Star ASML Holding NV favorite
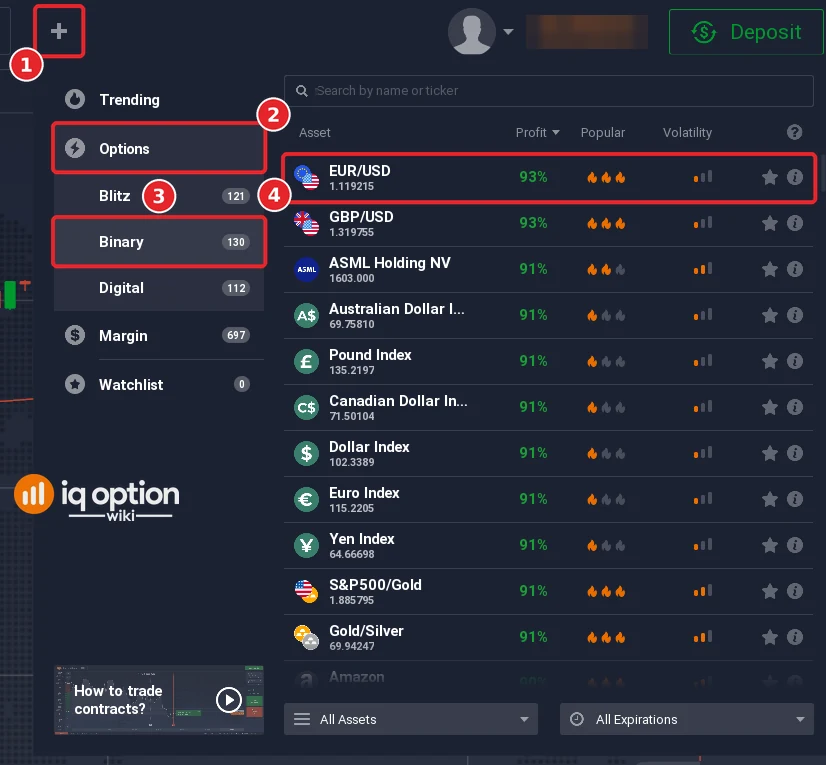Viewport: 826px width, 765px height. coord(770,269)
